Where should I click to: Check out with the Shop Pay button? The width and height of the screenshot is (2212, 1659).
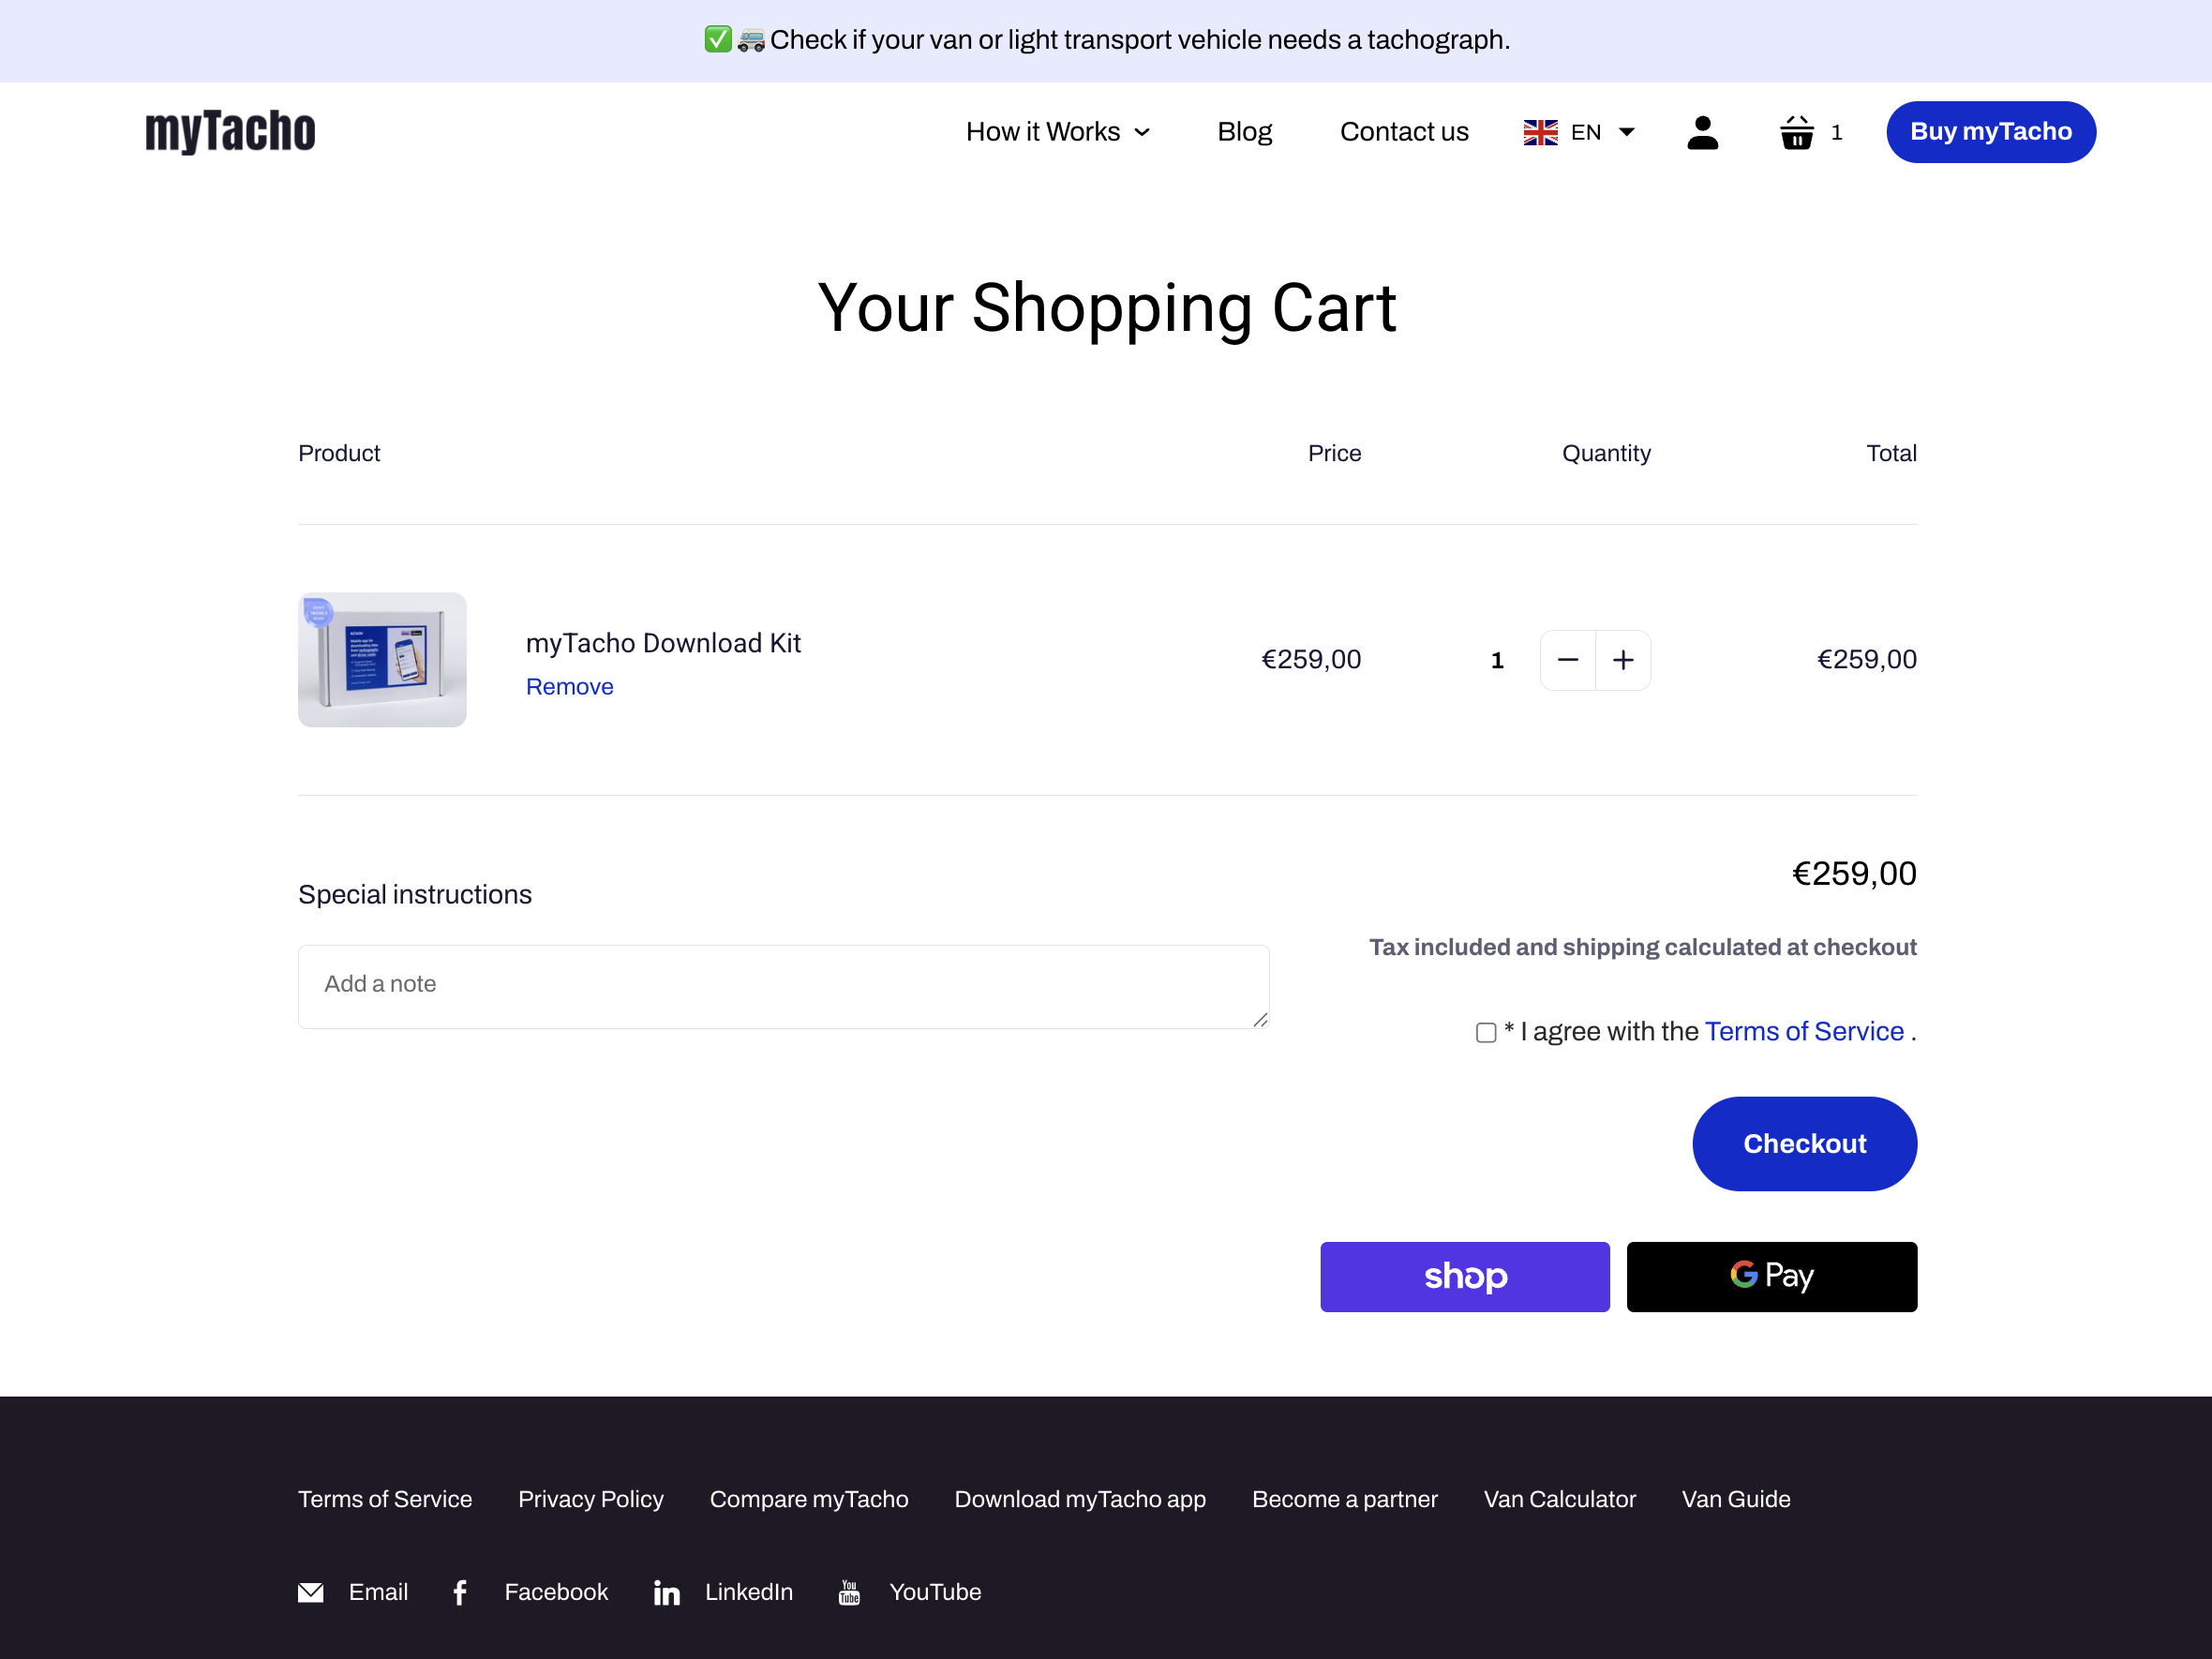(1464, 1276)
